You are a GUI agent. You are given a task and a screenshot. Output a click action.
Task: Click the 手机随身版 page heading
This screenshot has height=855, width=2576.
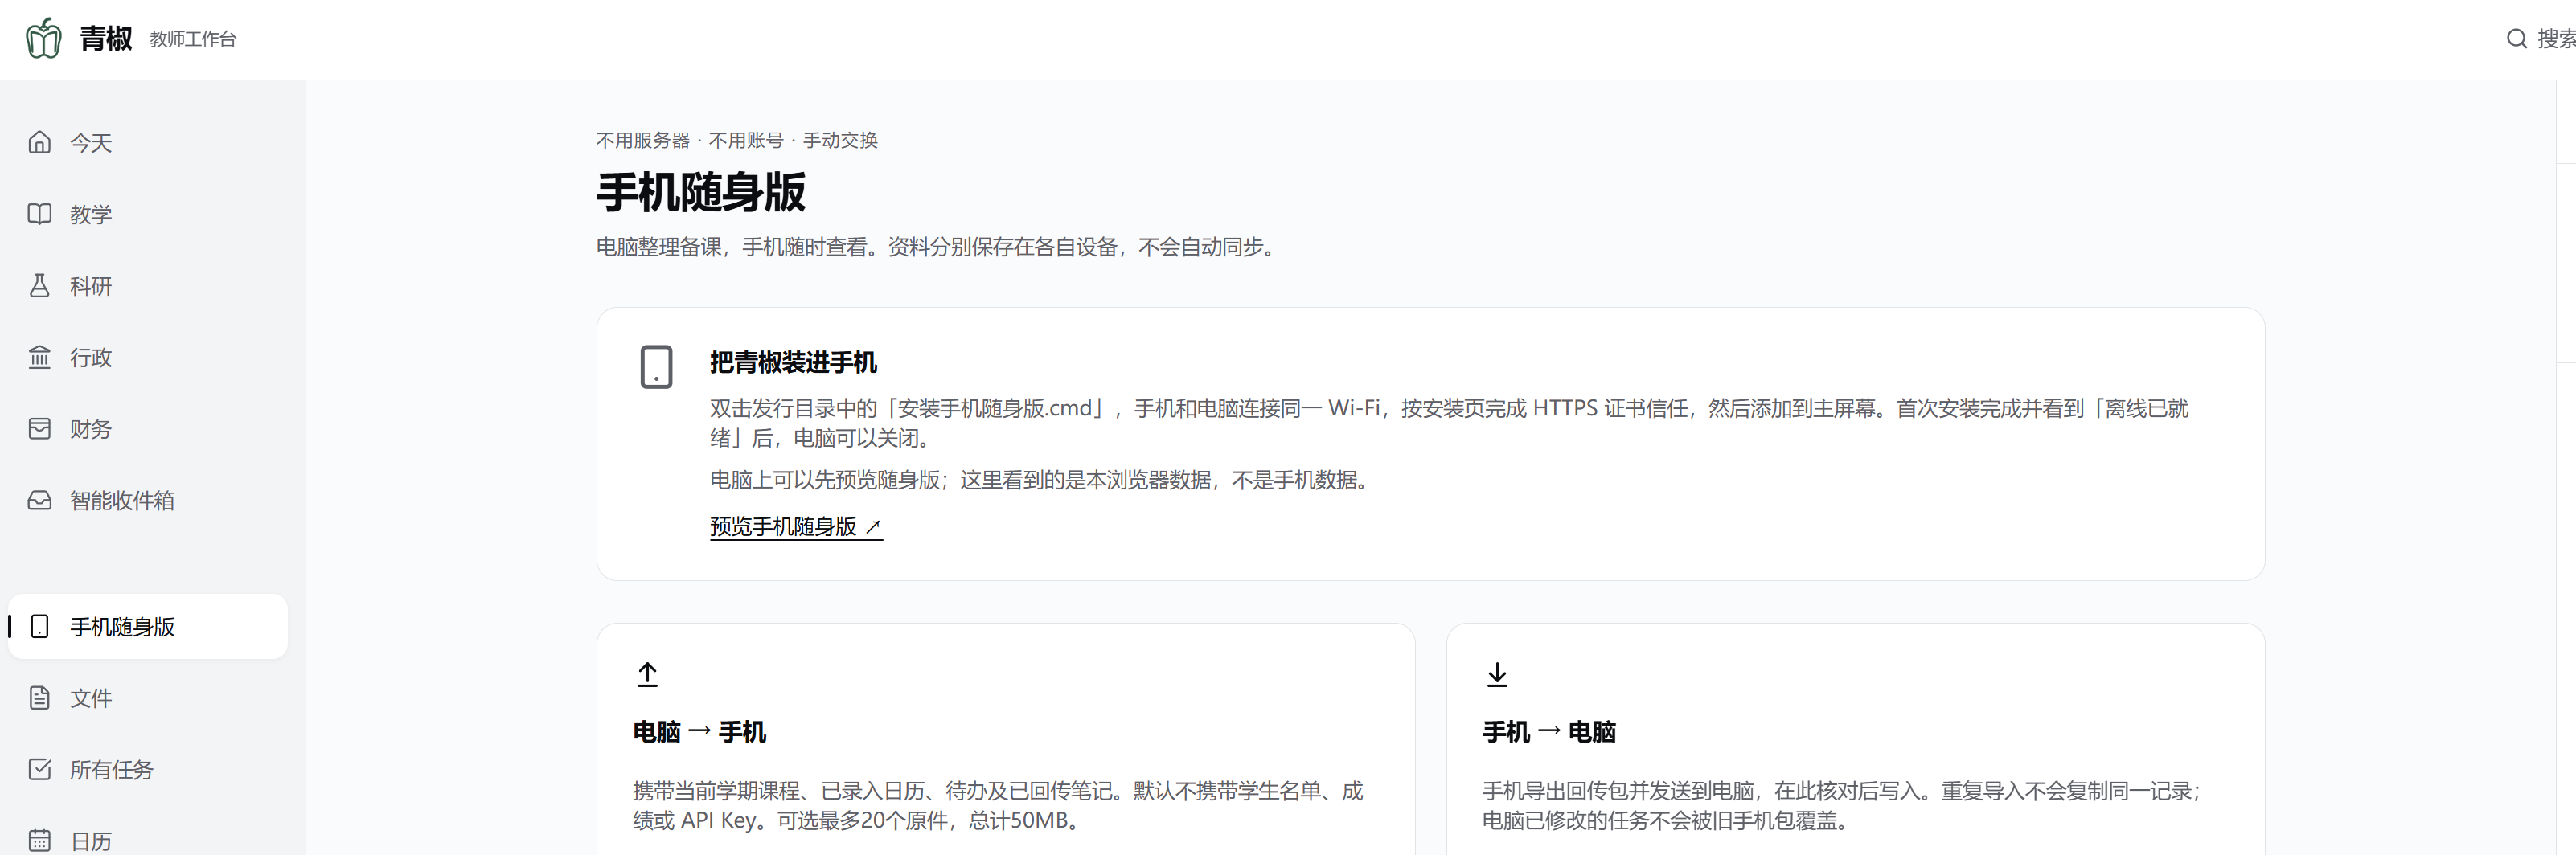(x=701, y=193)
